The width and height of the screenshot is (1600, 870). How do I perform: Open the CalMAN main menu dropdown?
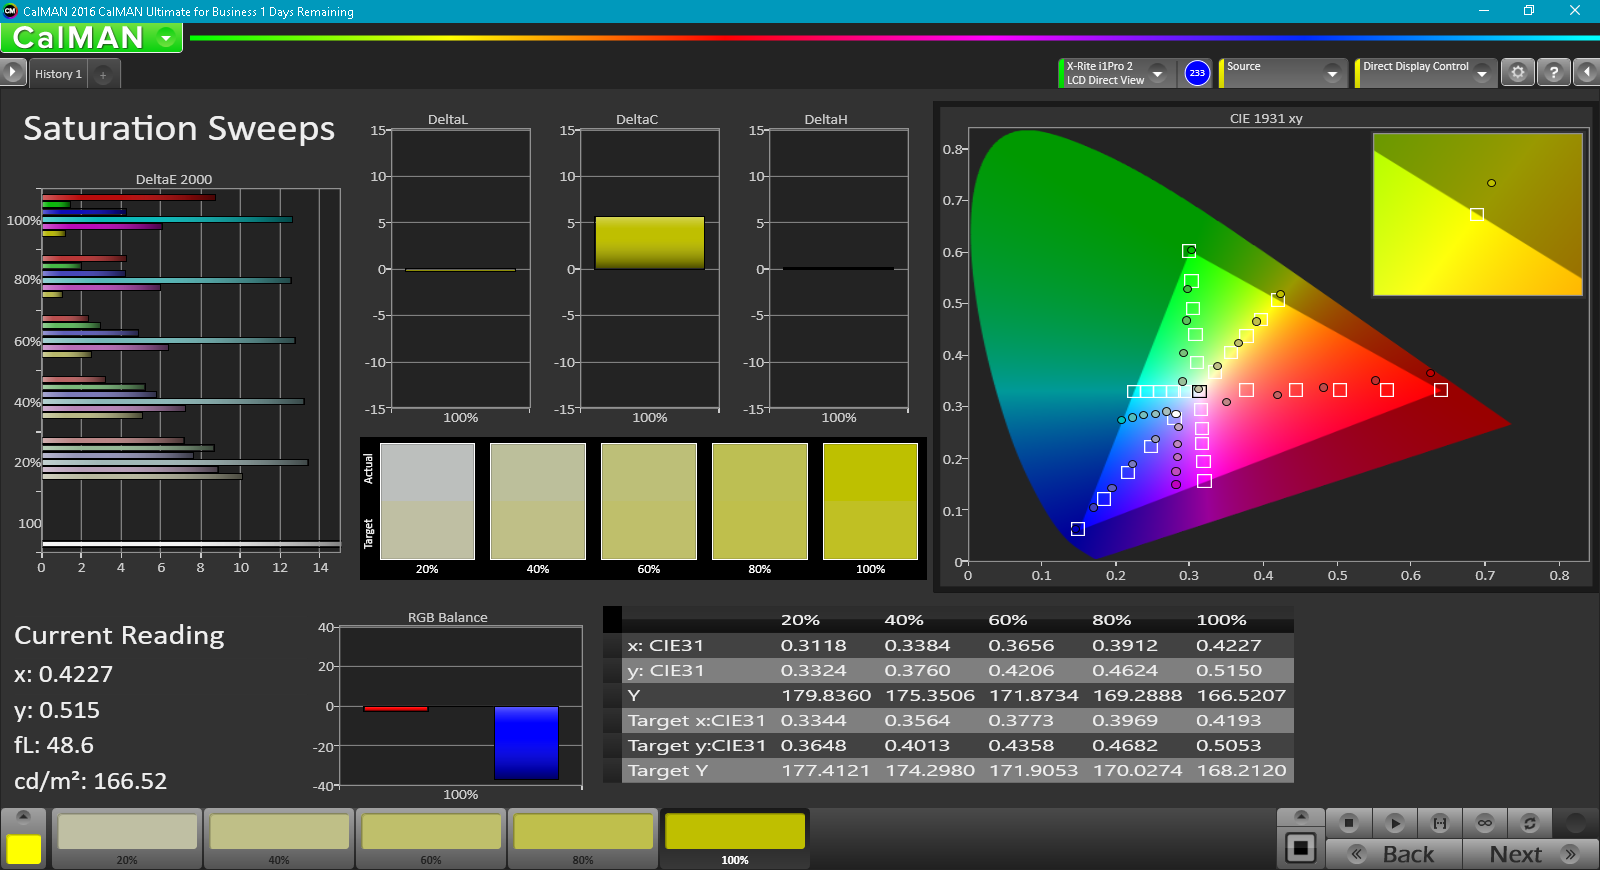(166, 38)
